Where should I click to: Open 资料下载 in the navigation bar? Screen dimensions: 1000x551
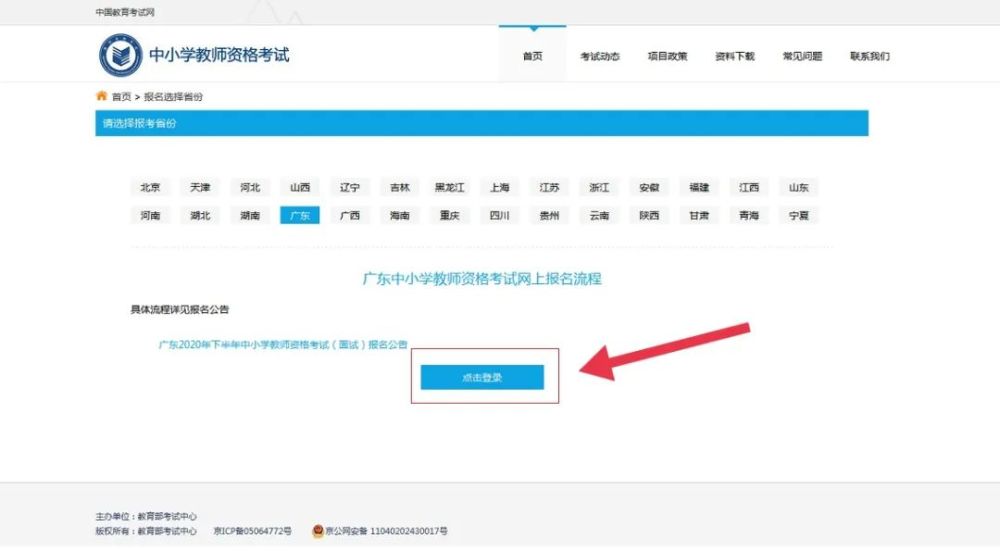pyautogui.click(x=735, y=56)
